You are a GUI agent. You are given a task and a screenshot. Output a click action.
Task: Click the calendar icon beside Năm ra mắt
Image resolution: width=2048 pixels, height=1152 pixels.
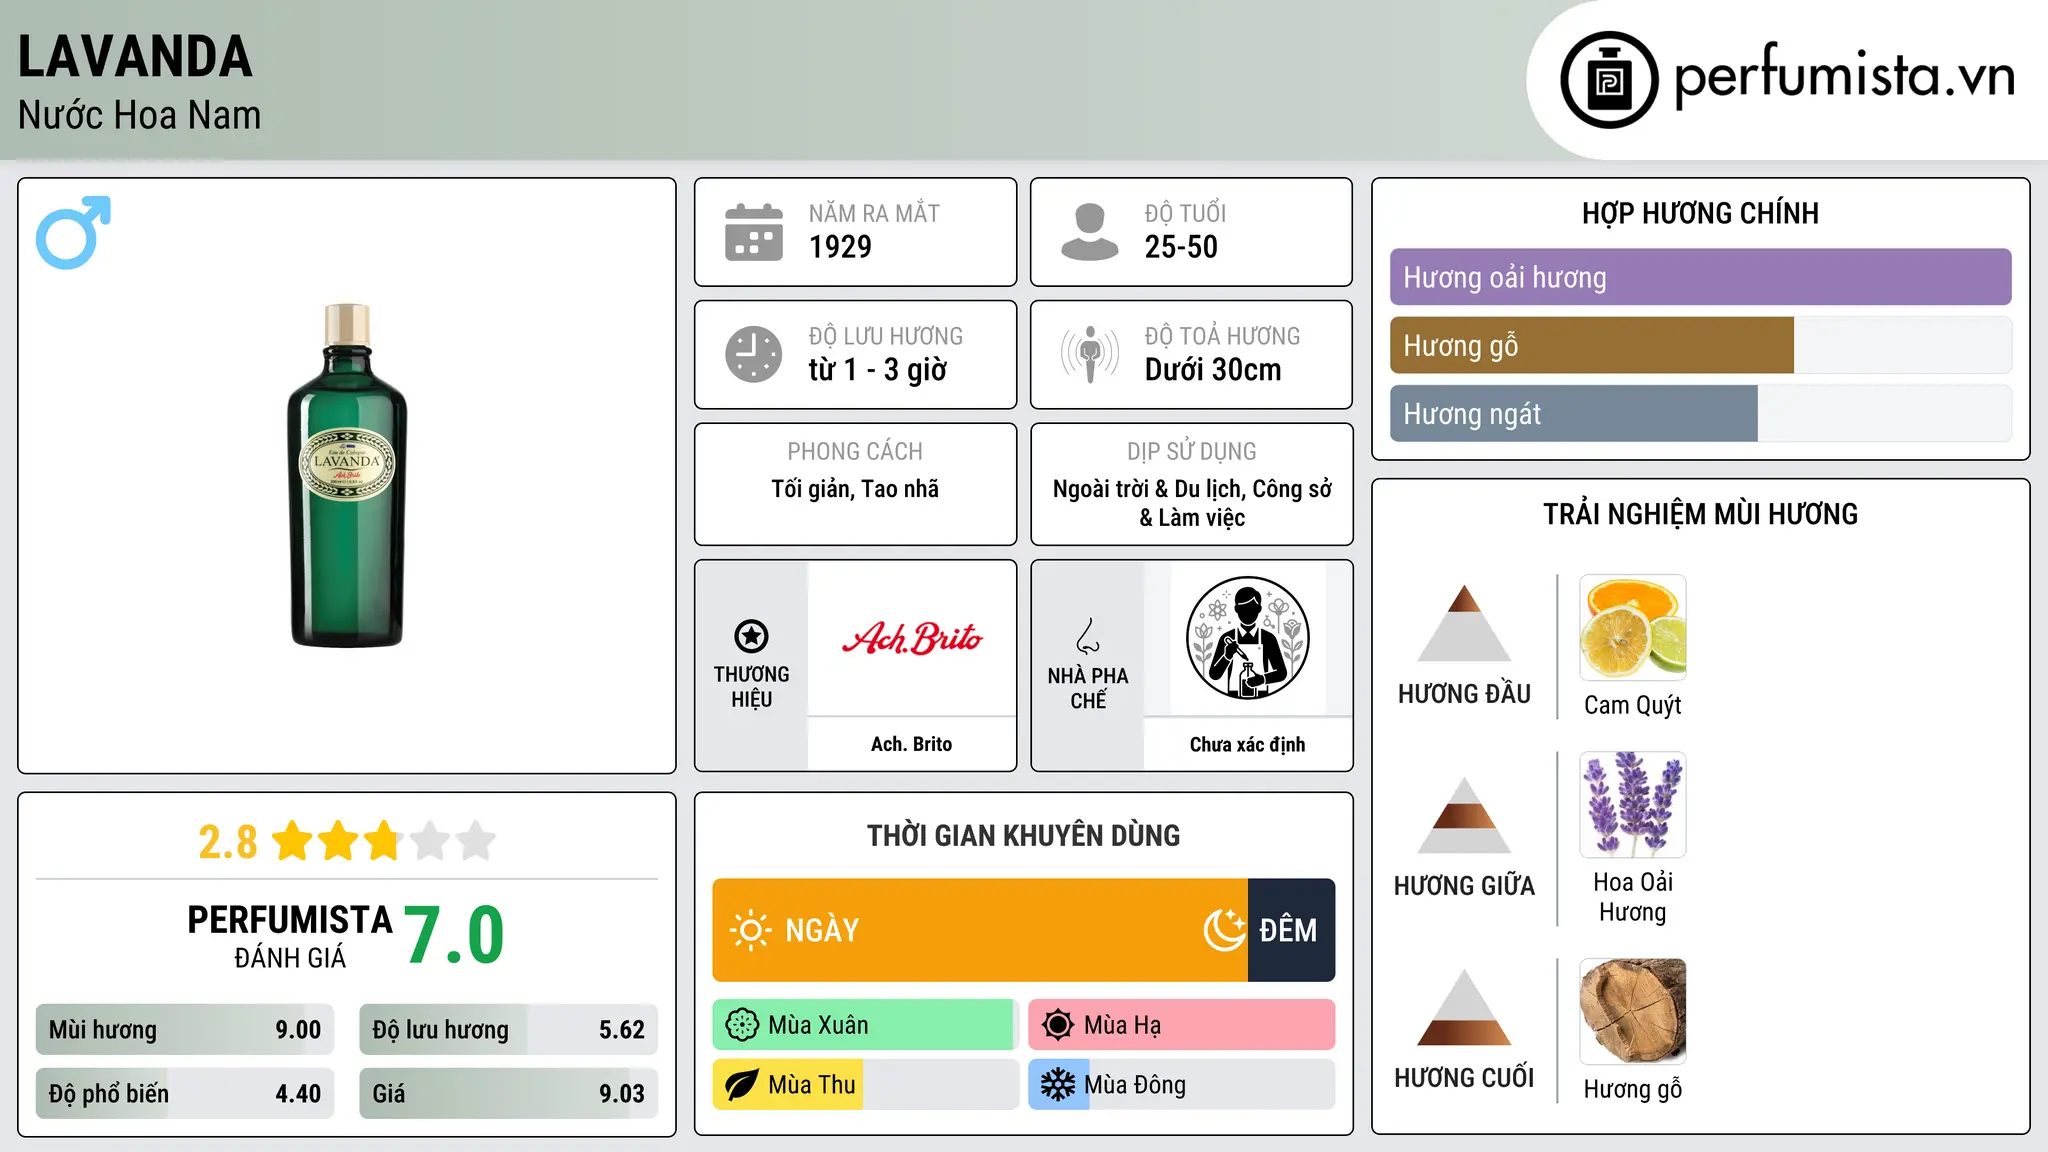(754, 232)
